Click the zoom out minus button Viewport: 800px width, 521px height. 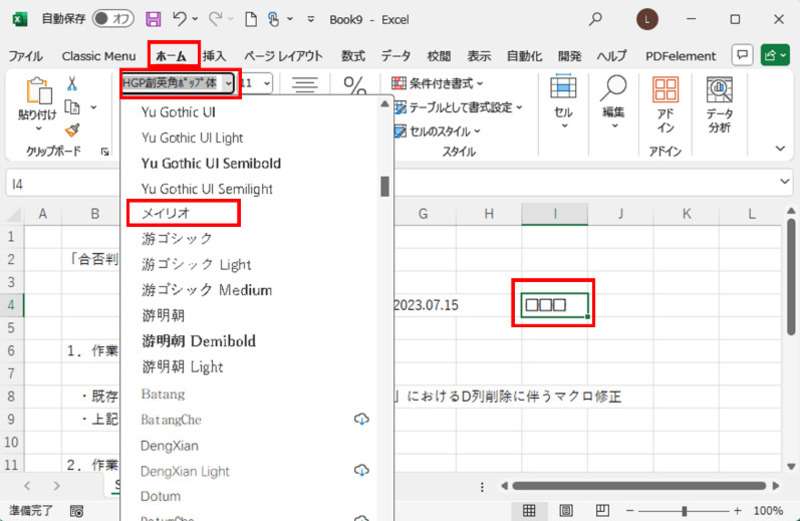(x=630, y=511)
